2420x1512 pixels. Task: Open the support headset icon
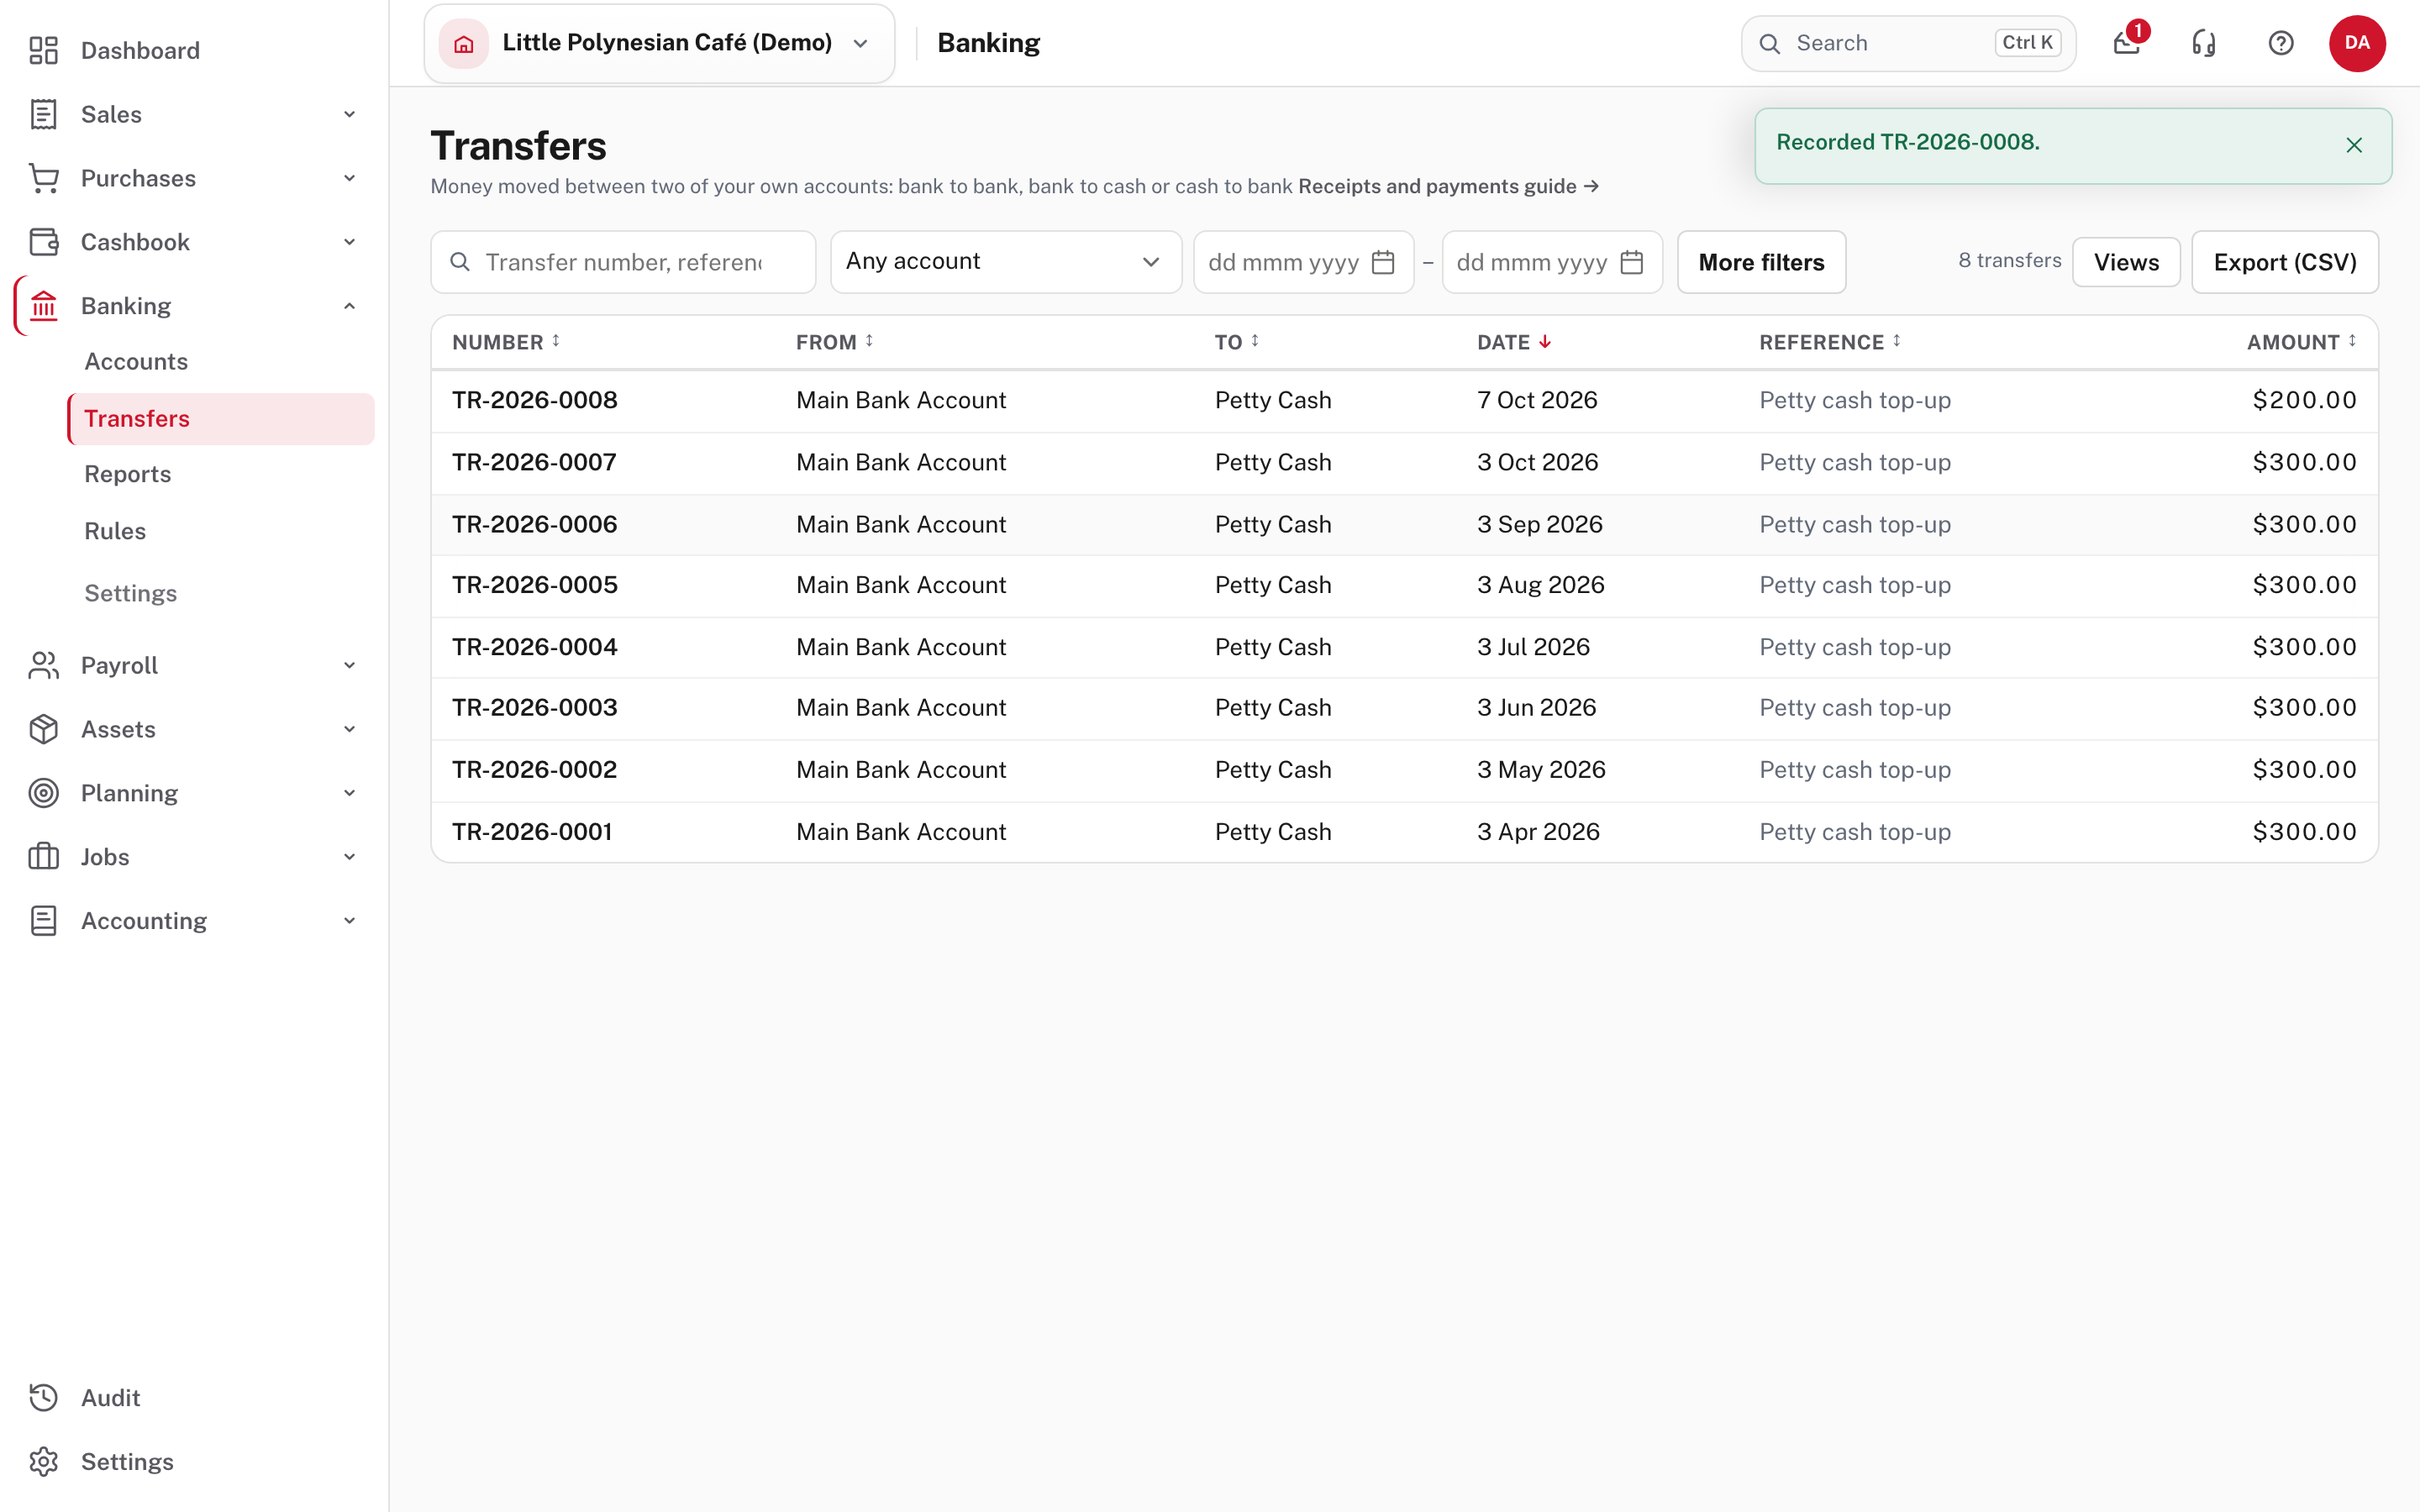click(2204, 43)
